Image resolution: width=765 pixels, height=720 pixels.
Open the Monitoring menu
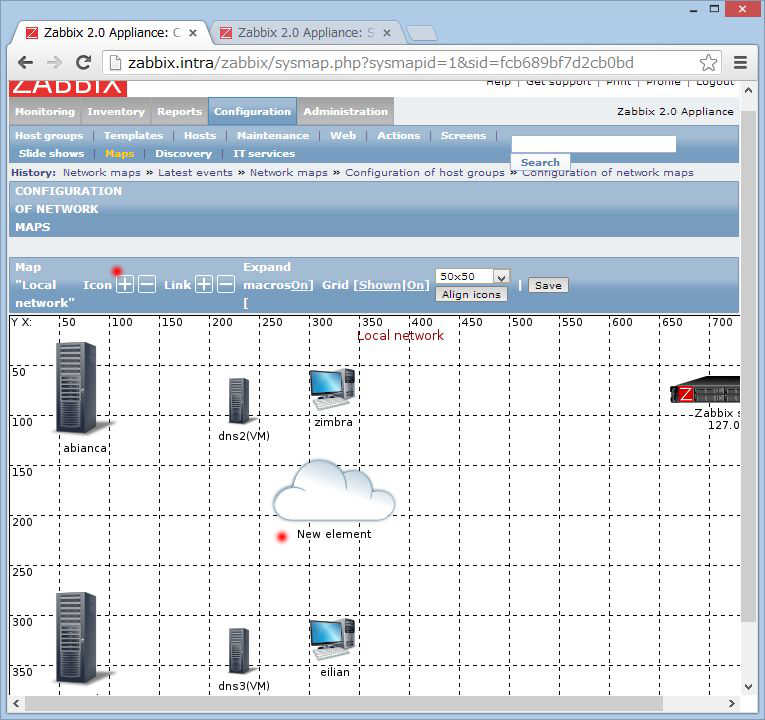[x=45, y=111]
